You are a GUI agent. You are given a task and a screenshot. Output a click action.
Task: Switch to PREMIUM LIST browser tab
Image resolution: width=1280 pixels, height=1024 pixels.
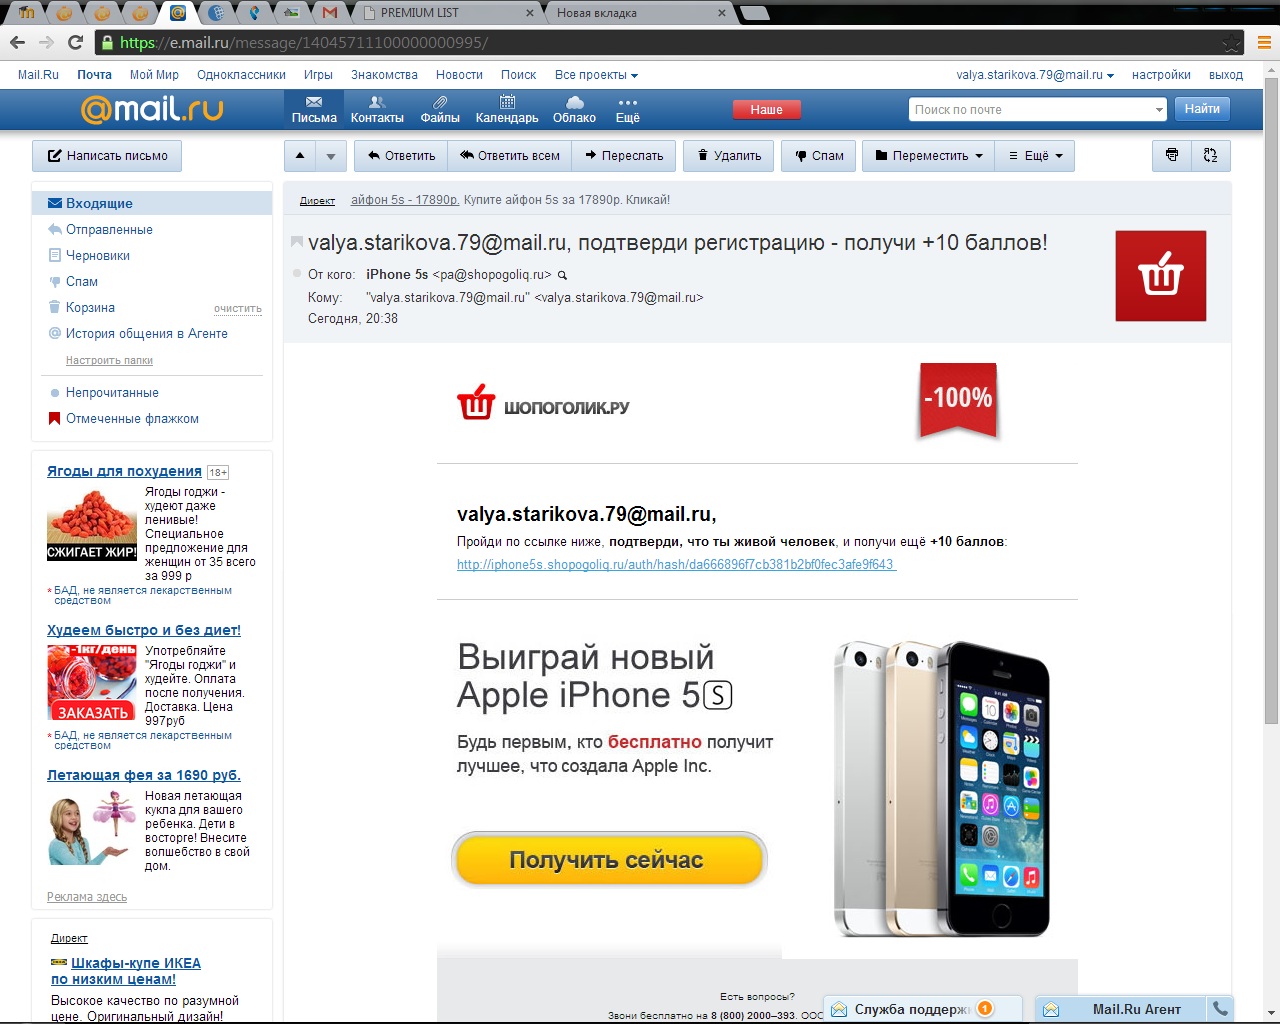tap(447, 13)
